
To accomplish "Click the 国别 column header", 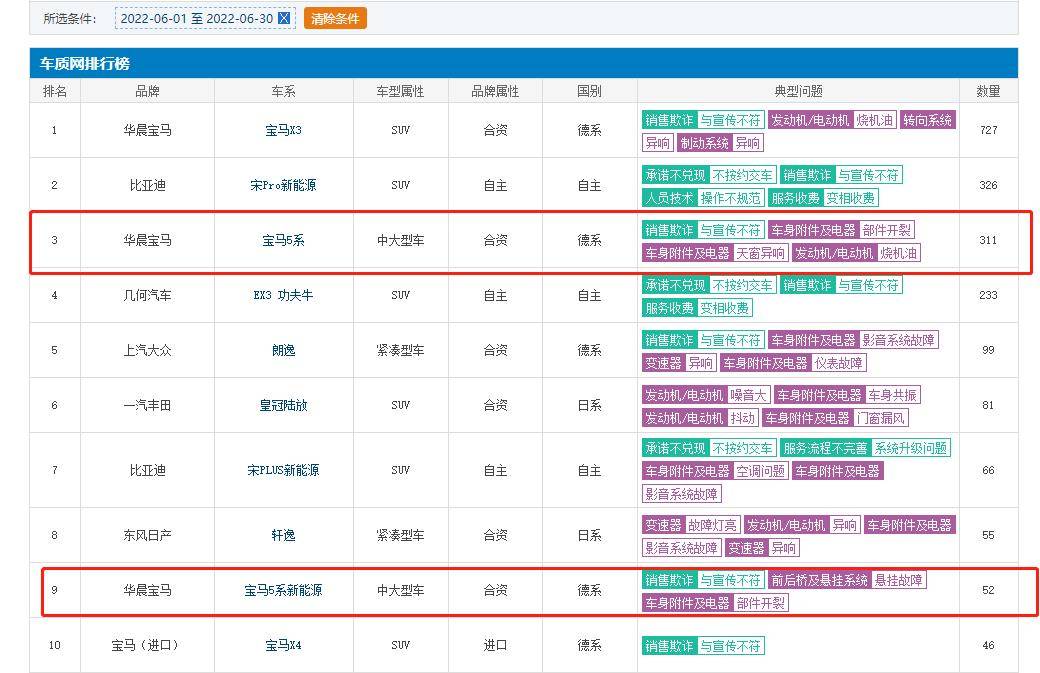I will pos(589,92).
